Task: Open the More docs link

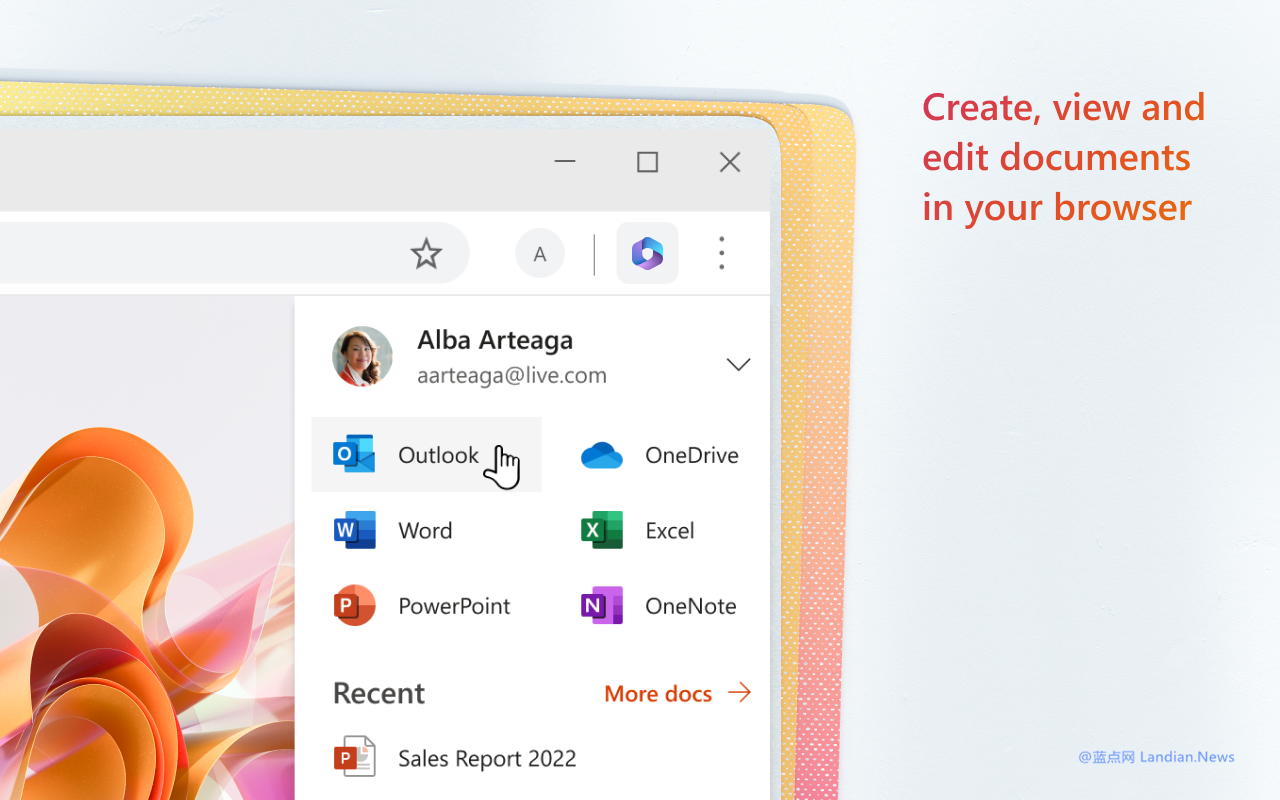Action: (x=658, y=693)
